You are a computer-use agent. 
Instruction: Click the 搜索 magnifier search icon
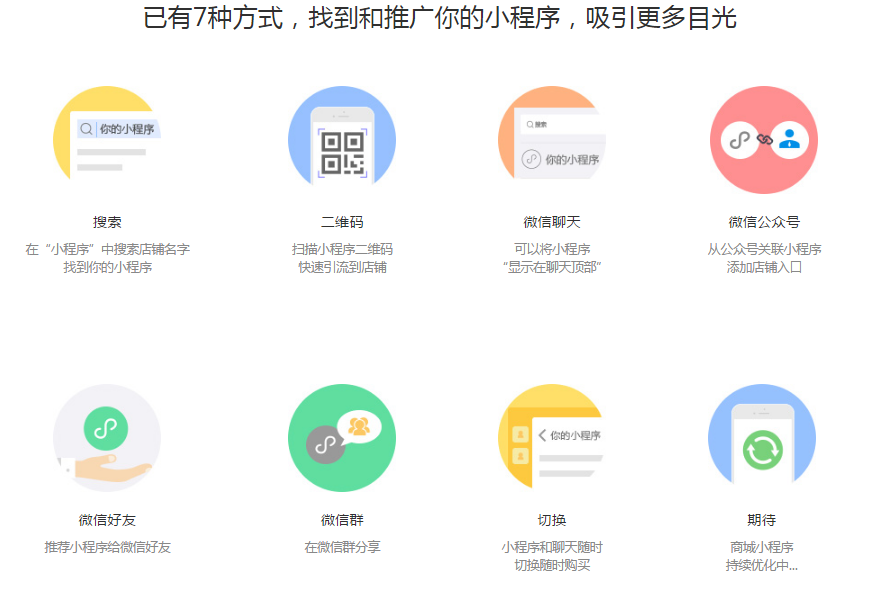89,128
